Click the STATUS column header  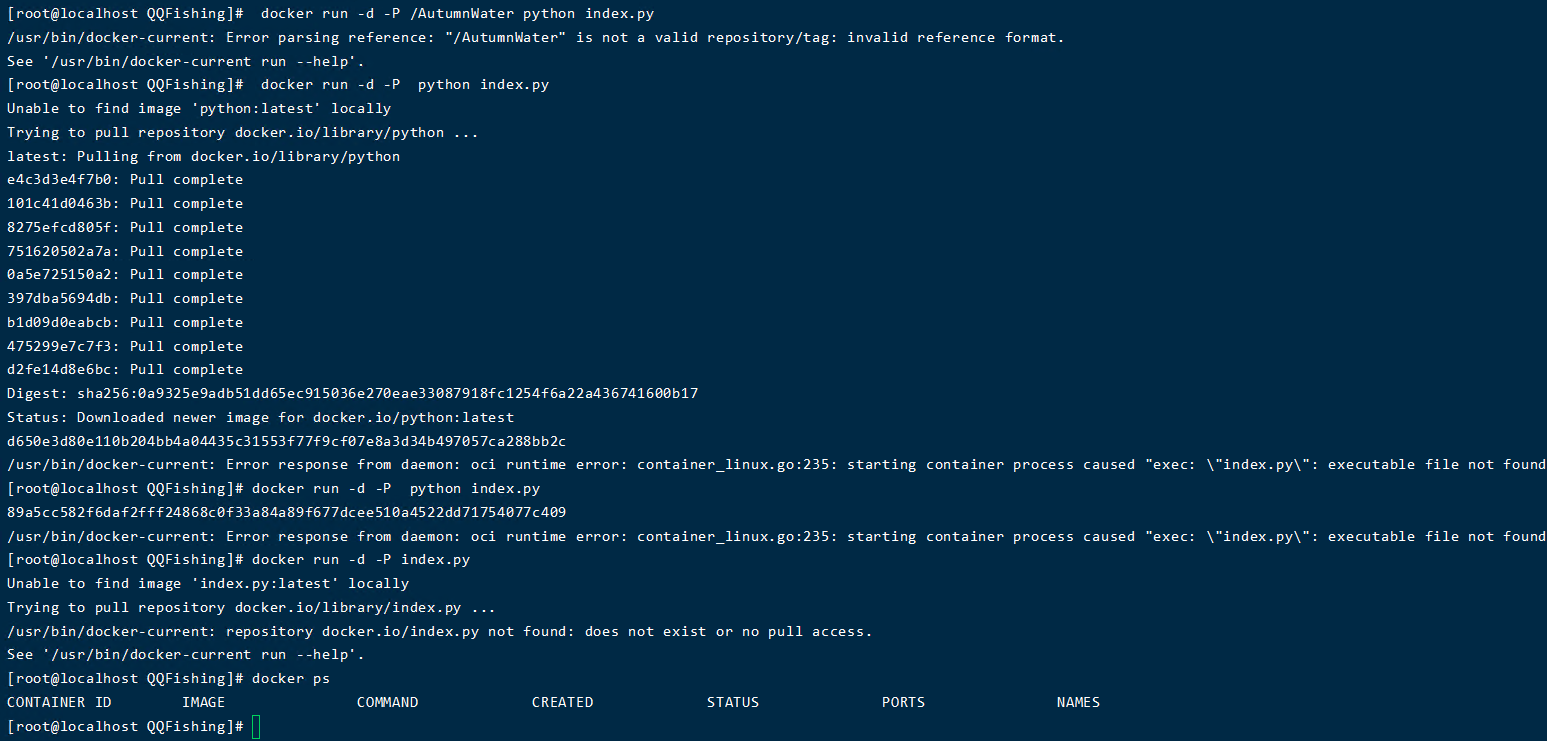pos(732,702)
